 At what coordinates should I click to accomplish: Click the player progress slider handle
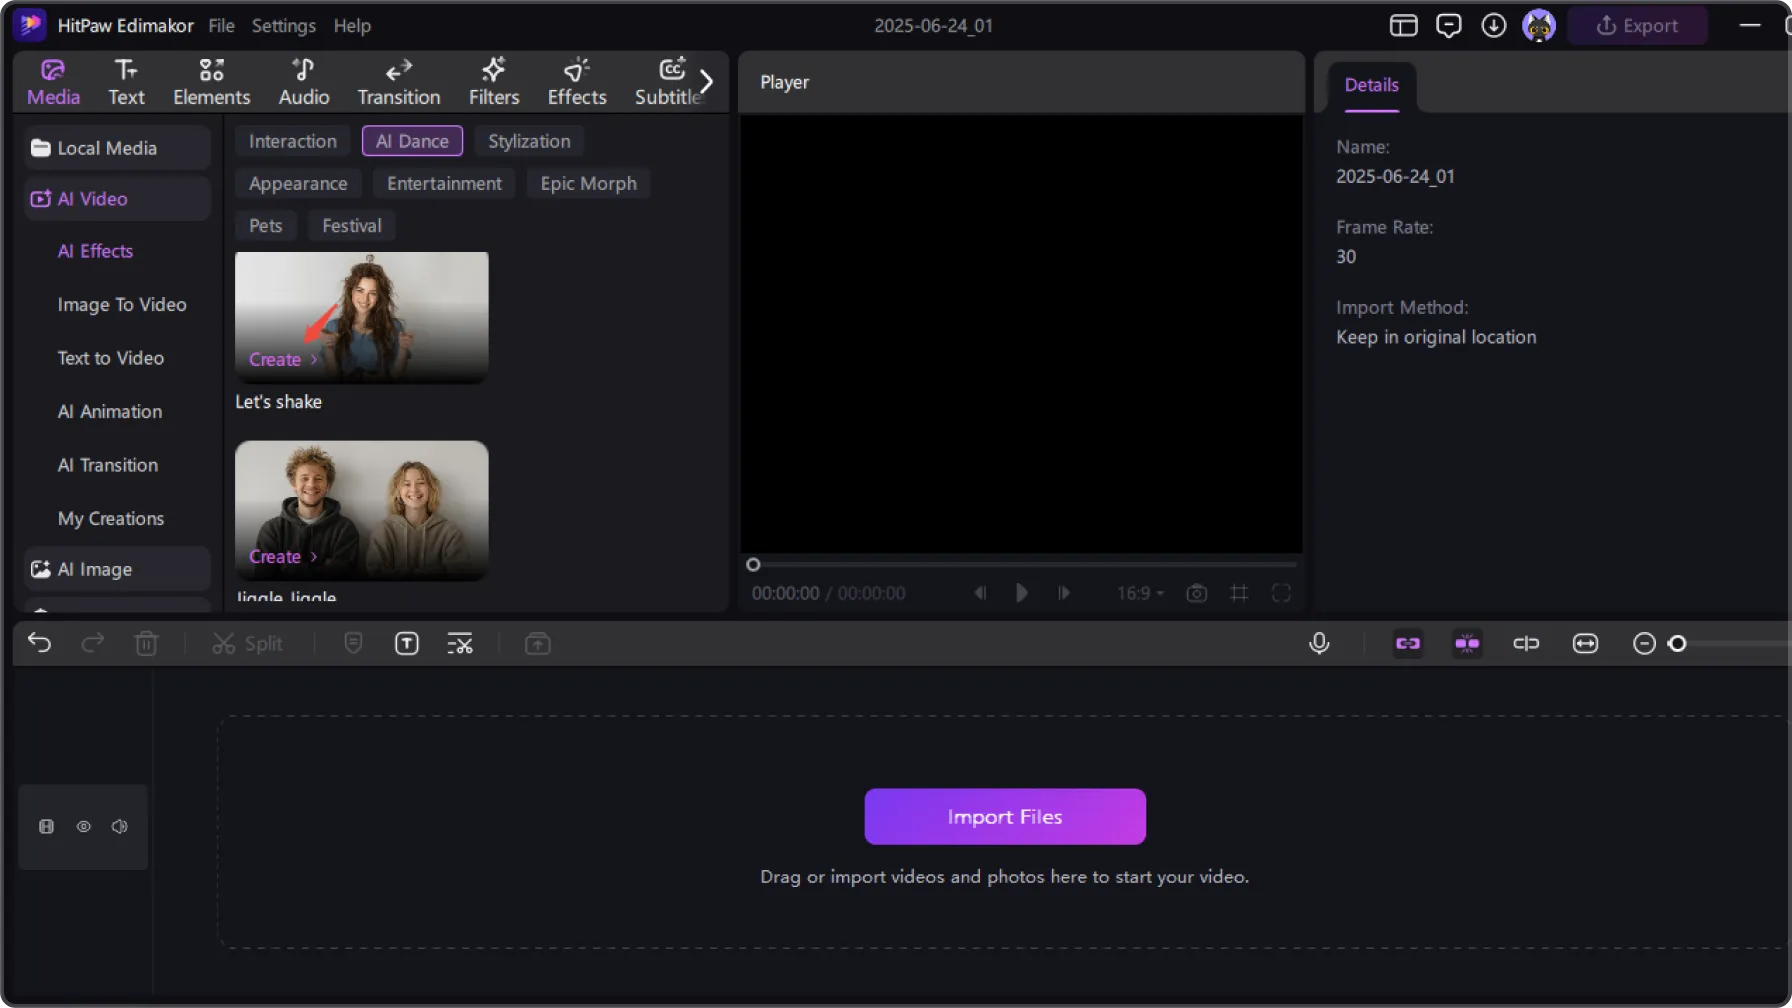753,565
